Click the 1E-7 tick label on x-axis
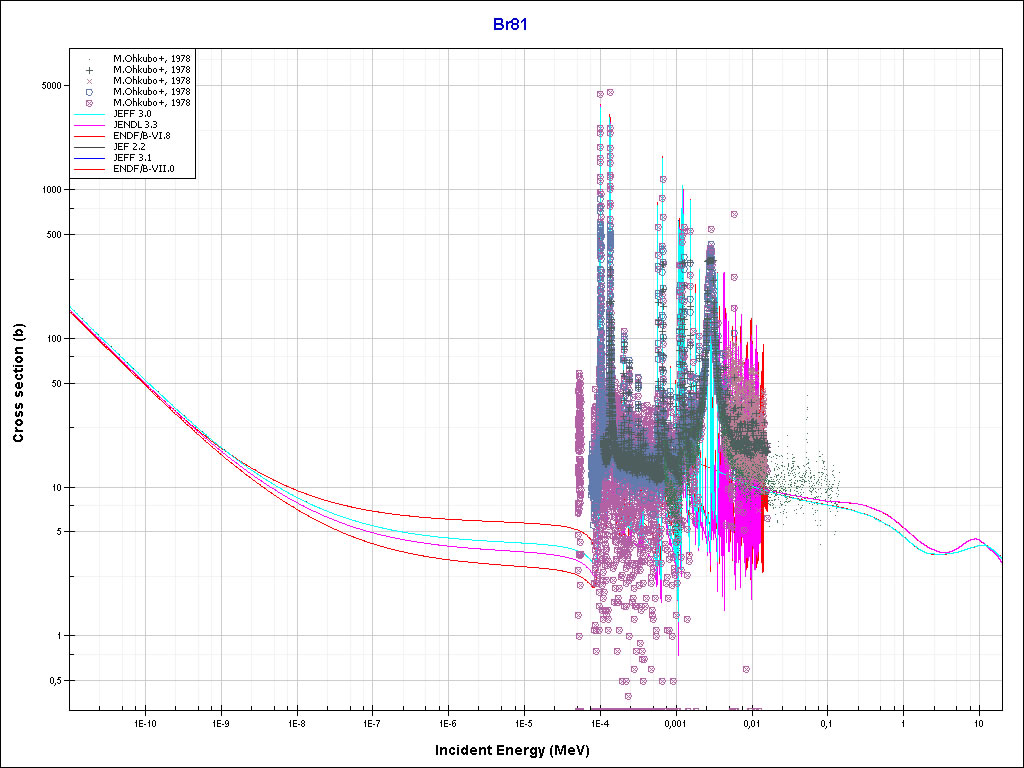This screenshot has height=768, width=1024. click(x=371, y=723)
